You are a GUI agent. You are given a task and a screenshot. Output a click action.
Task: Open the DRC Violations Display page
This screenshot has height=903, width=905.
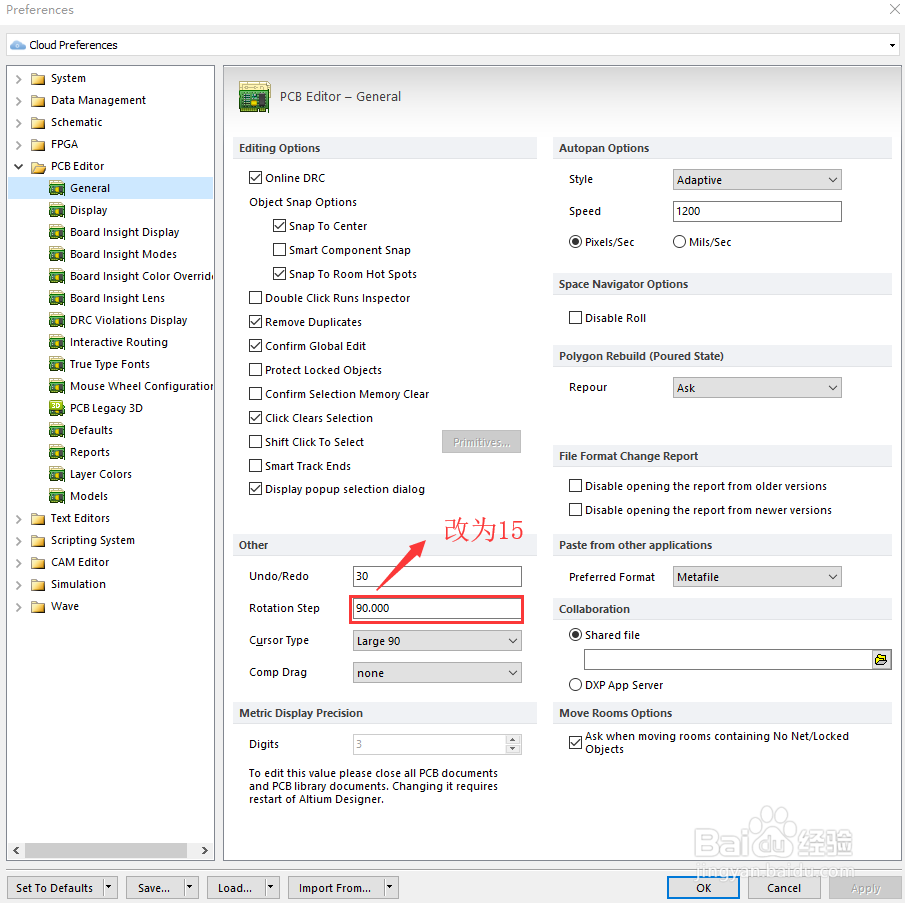click(128, 320)
